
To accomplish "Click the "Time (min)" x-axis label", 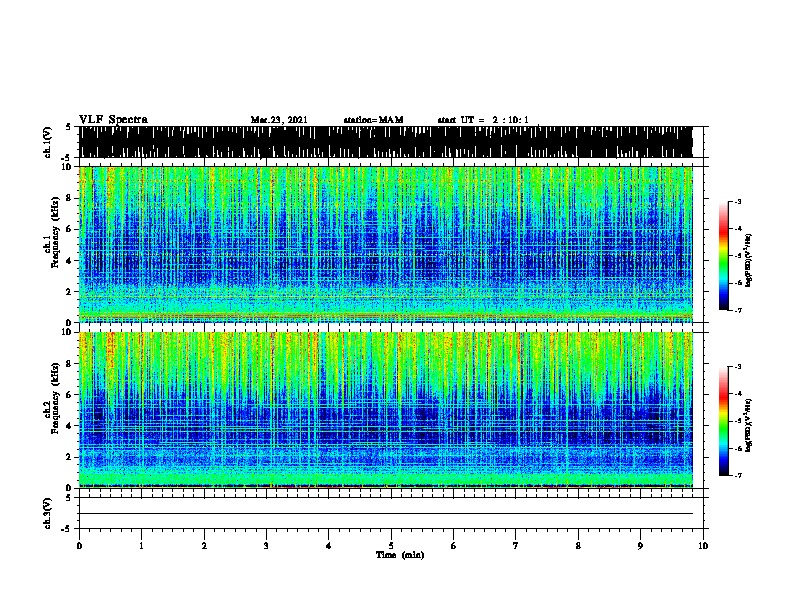I will coord(400,555).
